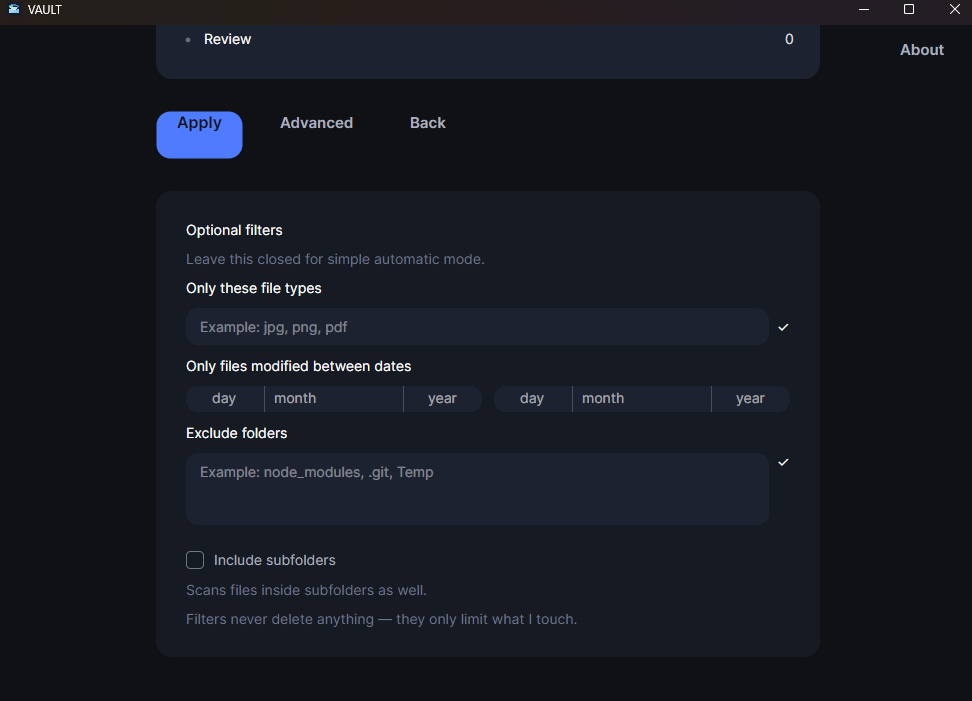Click the checkmark beside the file types field
The image size is (972, 701).
(x=784, y=327)
